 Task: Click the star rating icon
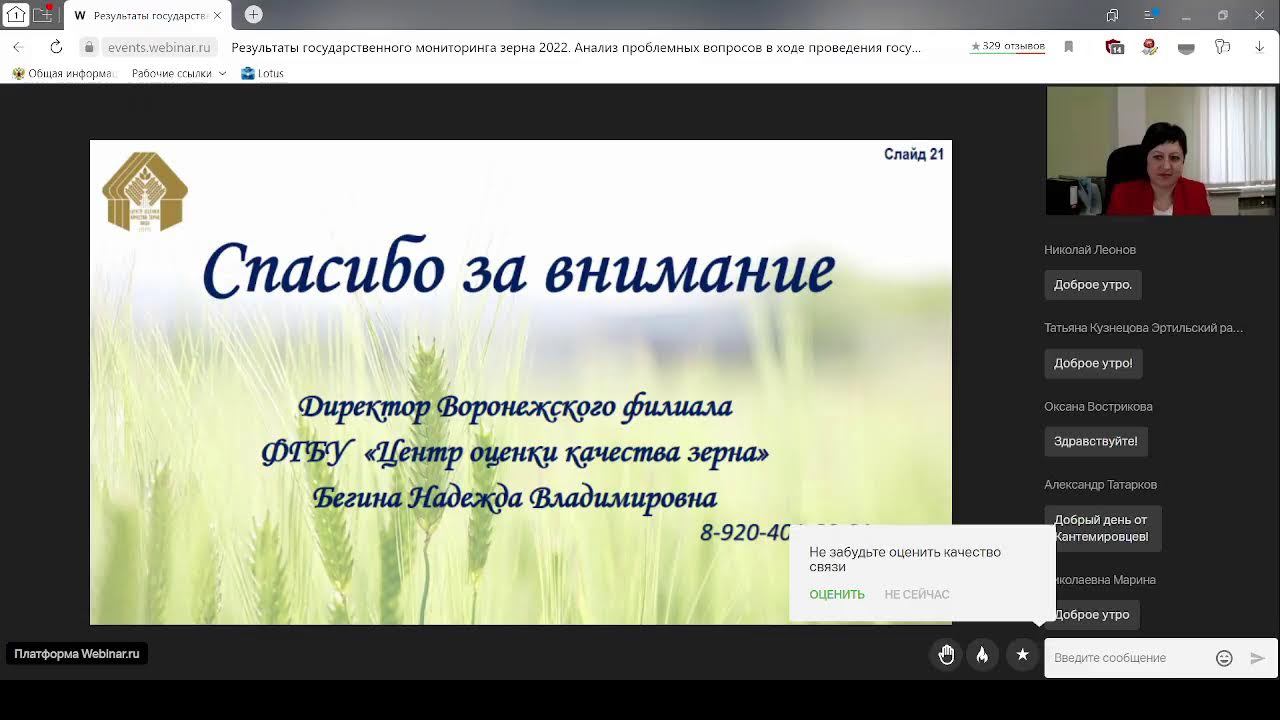coord(1022,655)
